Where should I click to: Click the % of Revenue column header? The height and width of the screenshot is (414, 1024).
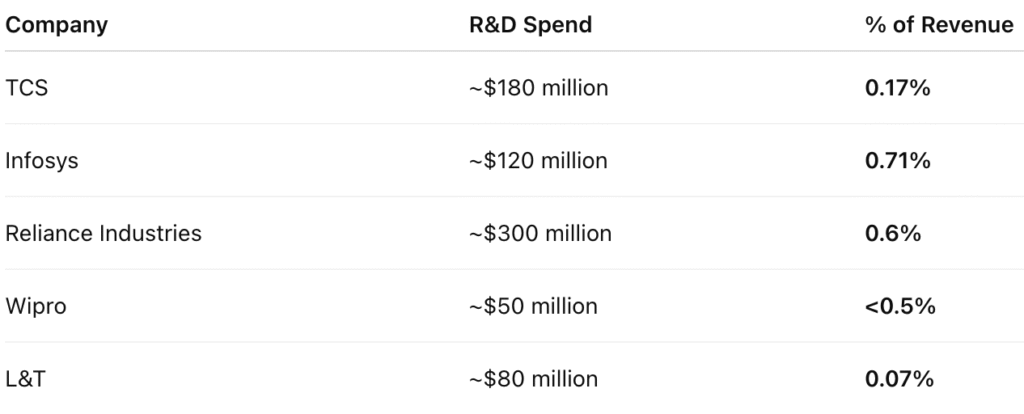click(x=939, y=25)
